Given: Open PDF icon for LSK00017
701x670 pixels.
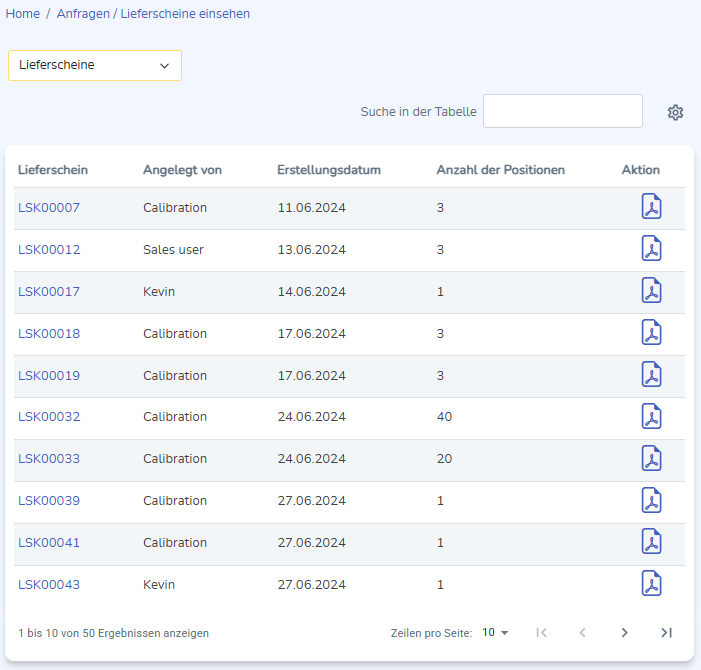Looking at the screenshot, I should [651, 292].
